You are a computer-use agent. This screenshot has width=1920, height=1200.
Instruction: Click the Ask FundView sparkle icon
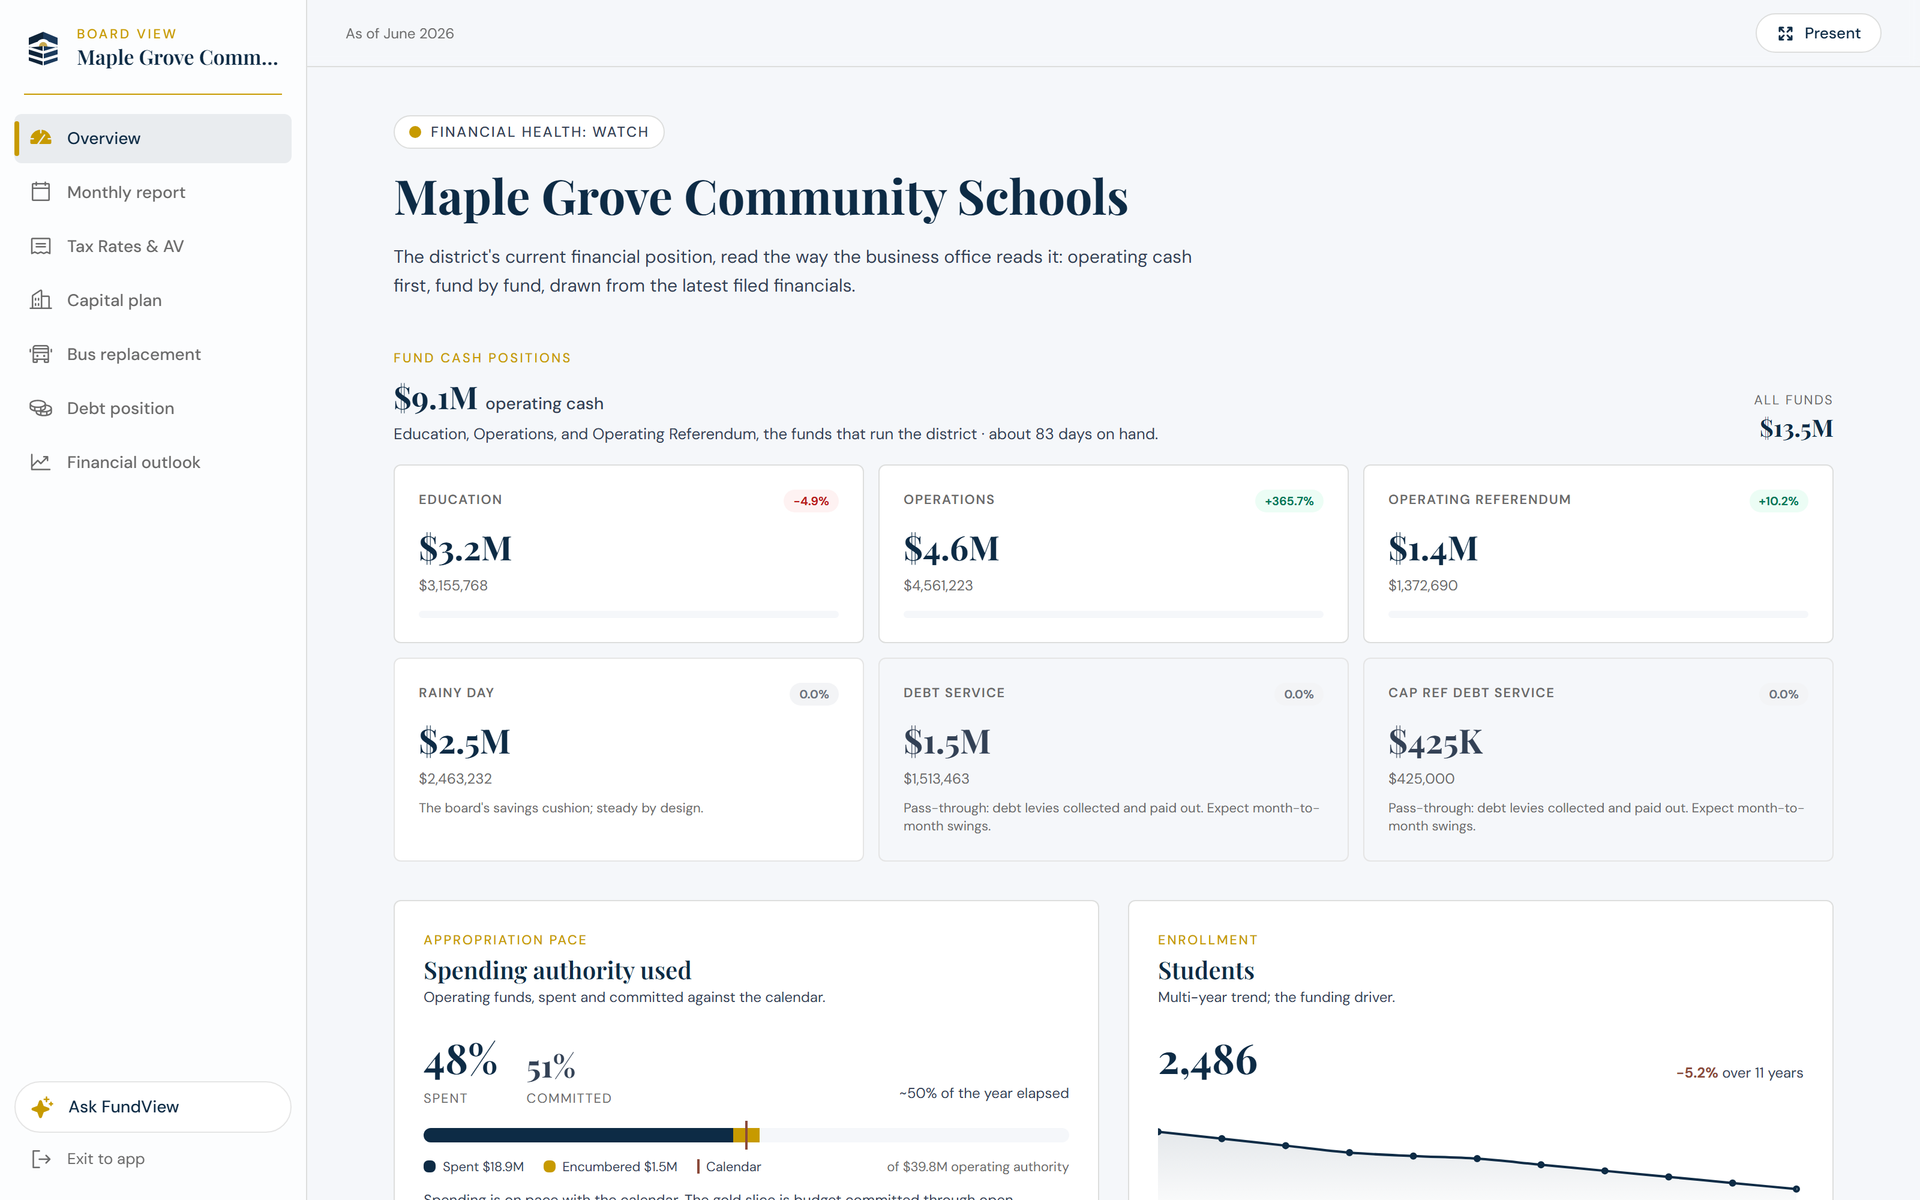click(43, 1107)
